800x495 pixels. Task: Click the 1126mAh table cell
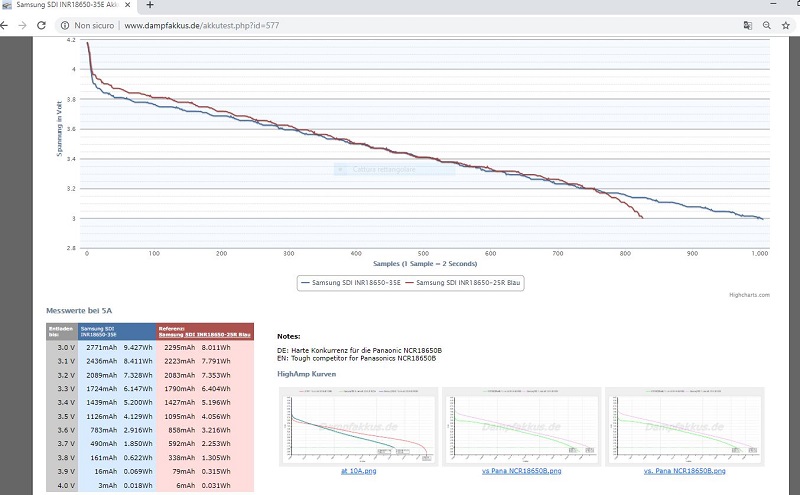(102, 416)
